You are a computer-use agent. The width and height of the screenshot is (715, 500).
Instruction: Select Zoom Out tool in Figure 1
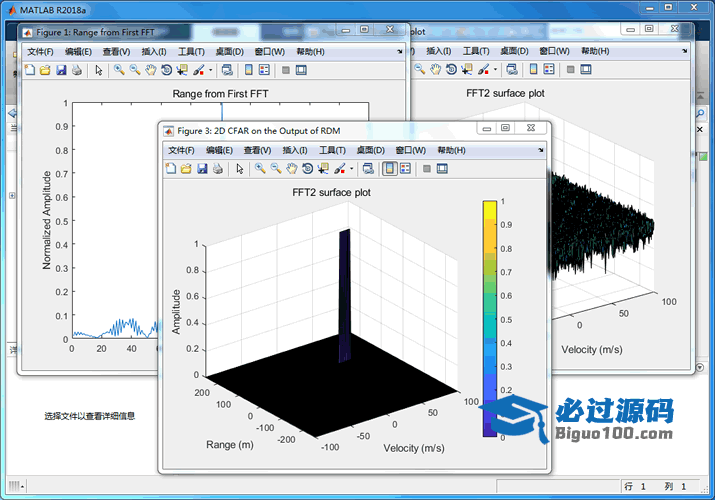(135, 70)
